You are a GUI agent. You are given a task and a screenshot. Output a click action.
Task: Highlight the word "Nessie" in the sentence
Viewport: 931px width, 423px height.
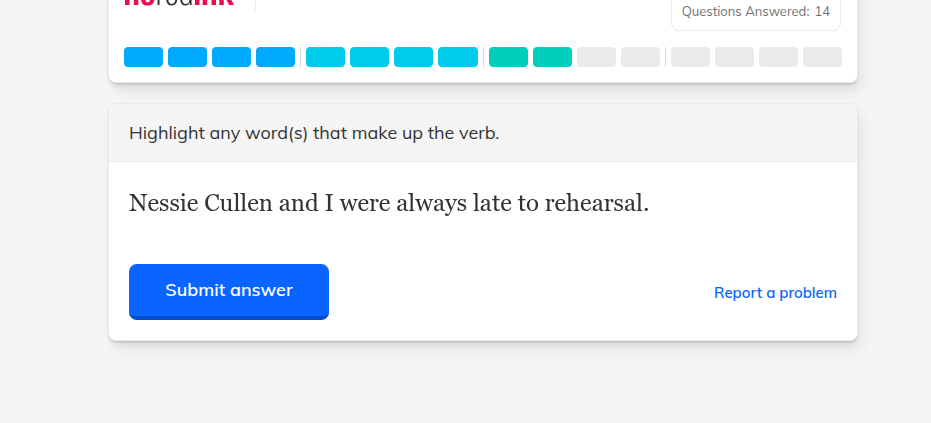[163, 204]
